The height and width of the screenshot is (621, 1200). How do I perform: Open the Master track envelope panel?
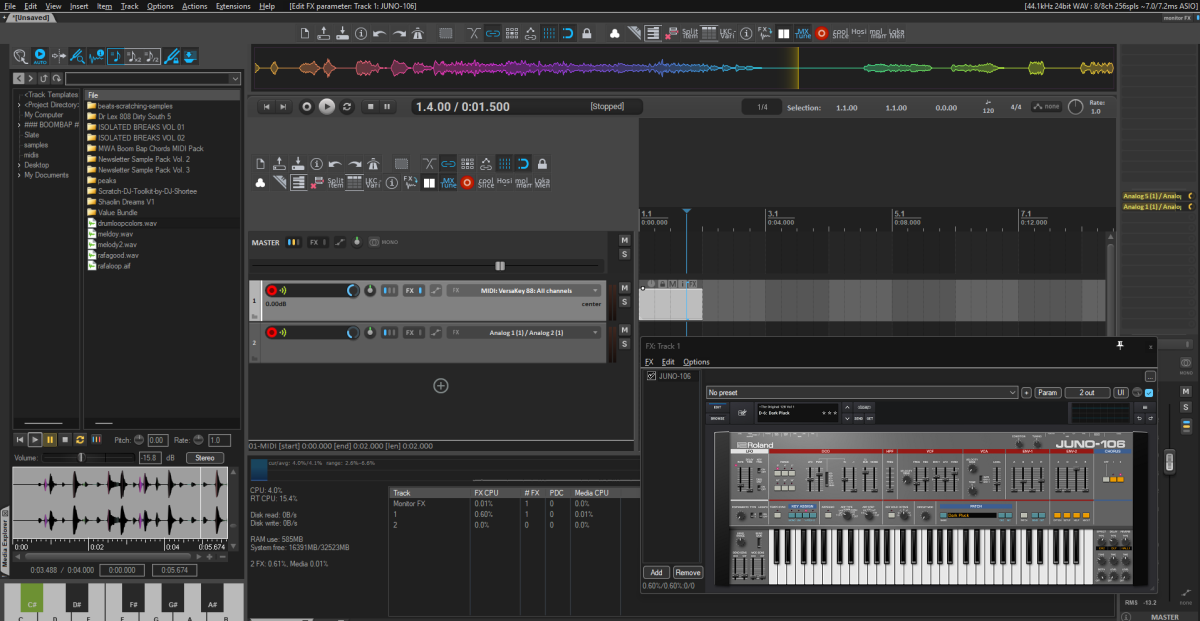click(340, 242)
